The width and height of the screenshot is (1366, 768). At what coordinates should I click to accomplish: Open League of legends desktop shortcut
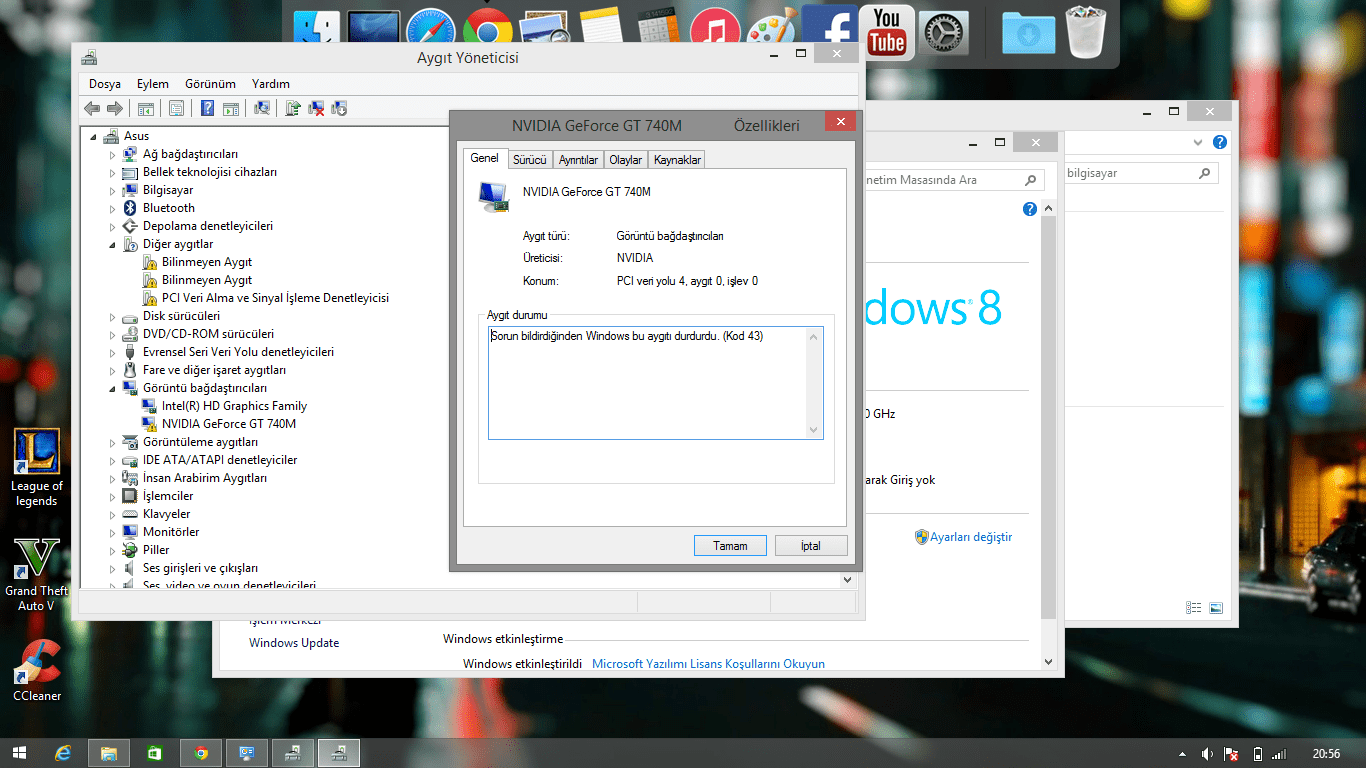point(37,468)
